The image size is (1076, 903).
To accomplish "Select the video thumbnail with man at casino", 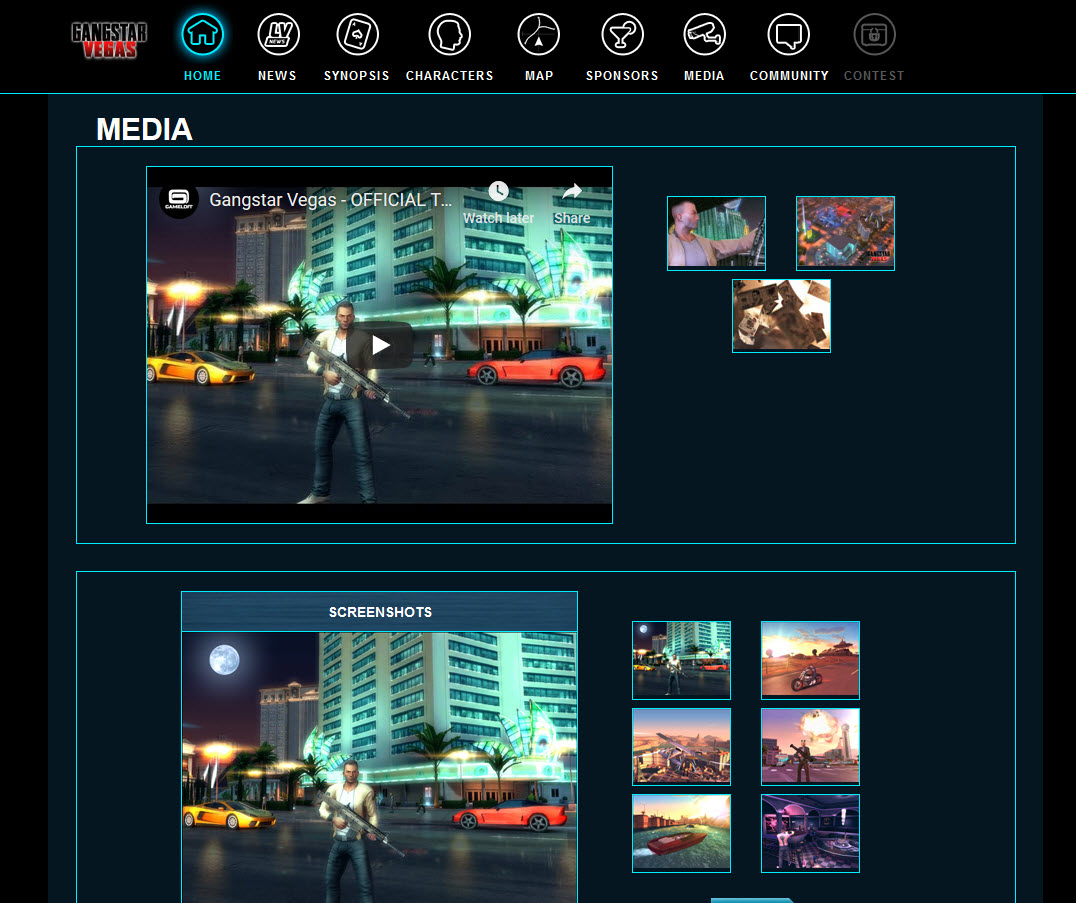I will (x=716, y=233).
